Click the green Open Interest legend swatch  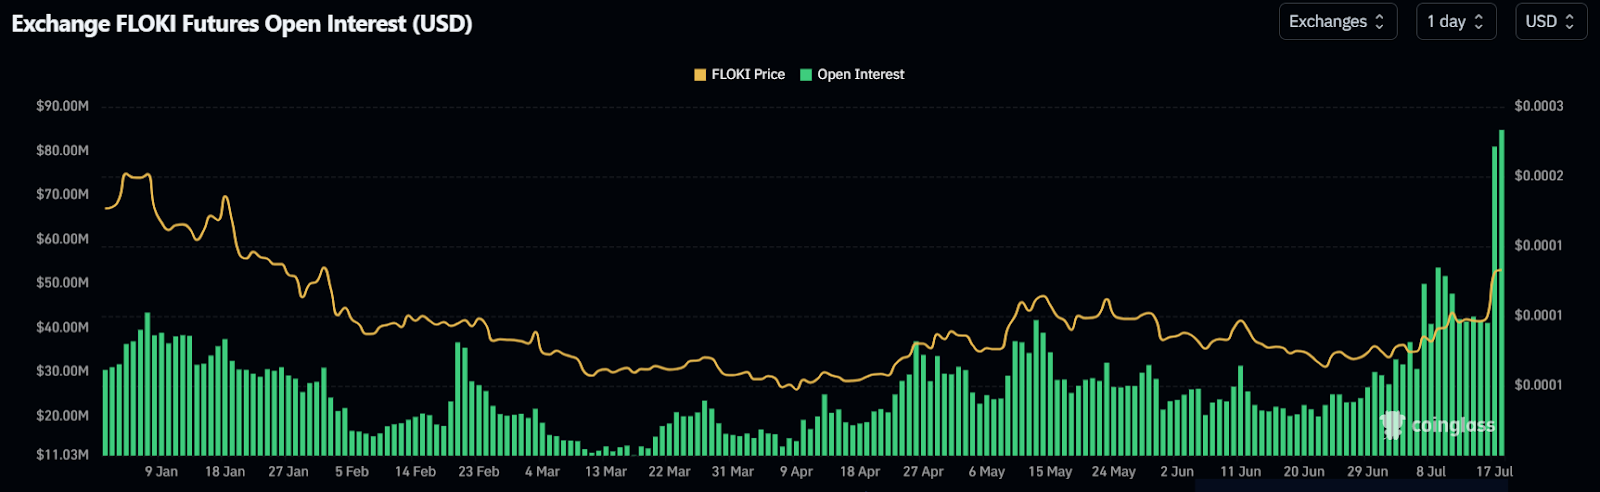[x=806, y=75]
